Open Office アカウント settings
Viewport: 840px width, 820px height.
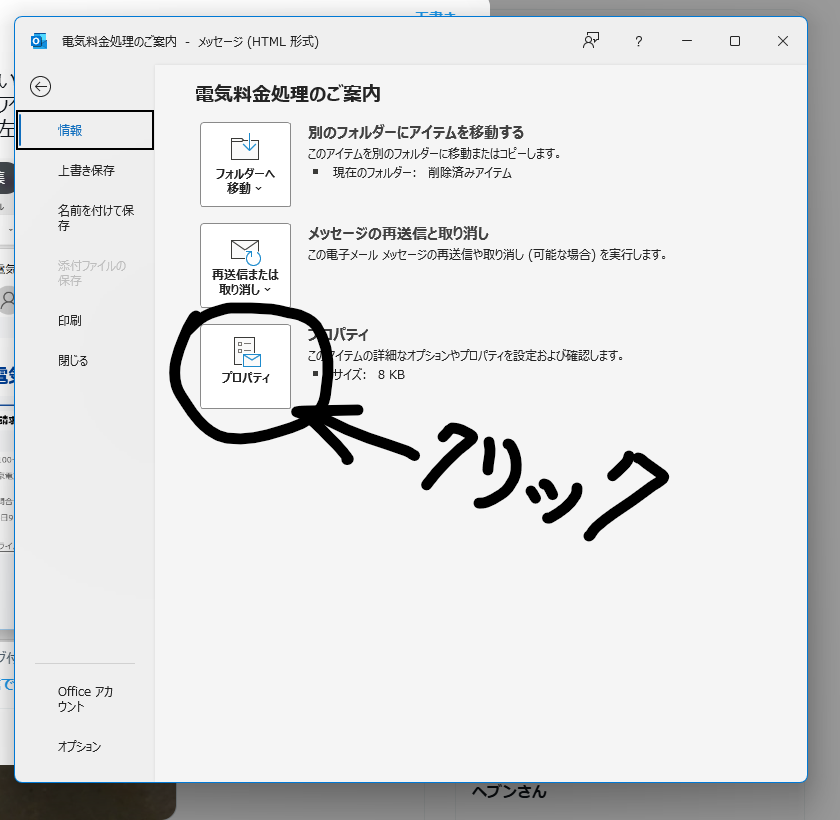pos(83,698)
